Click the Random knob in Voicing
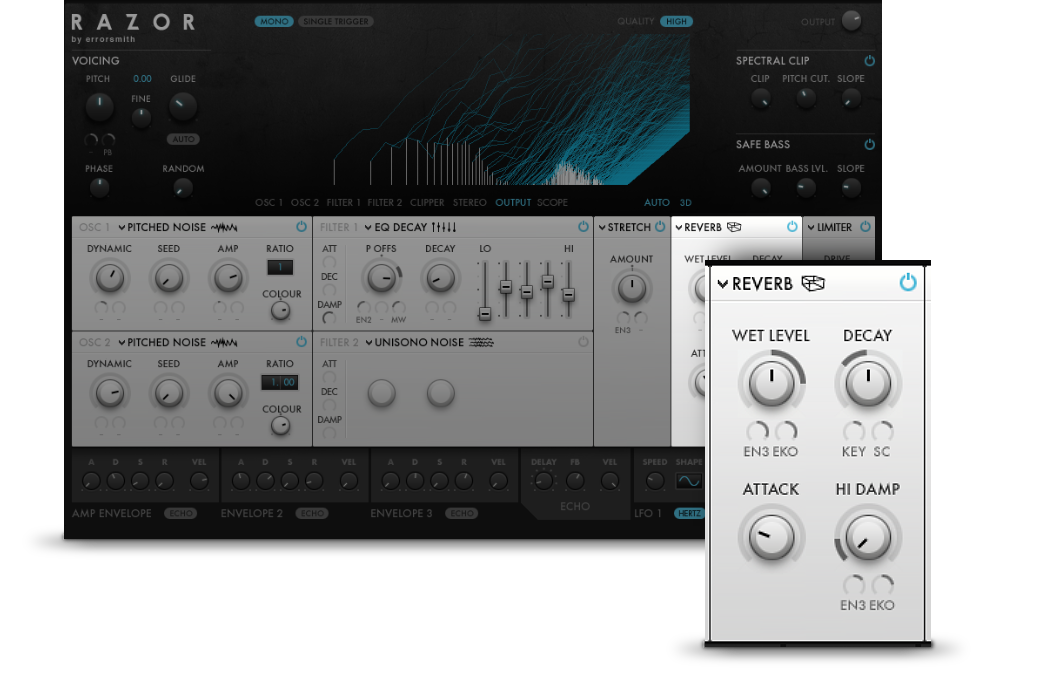 pyautogui.click(x=182, y=188)
